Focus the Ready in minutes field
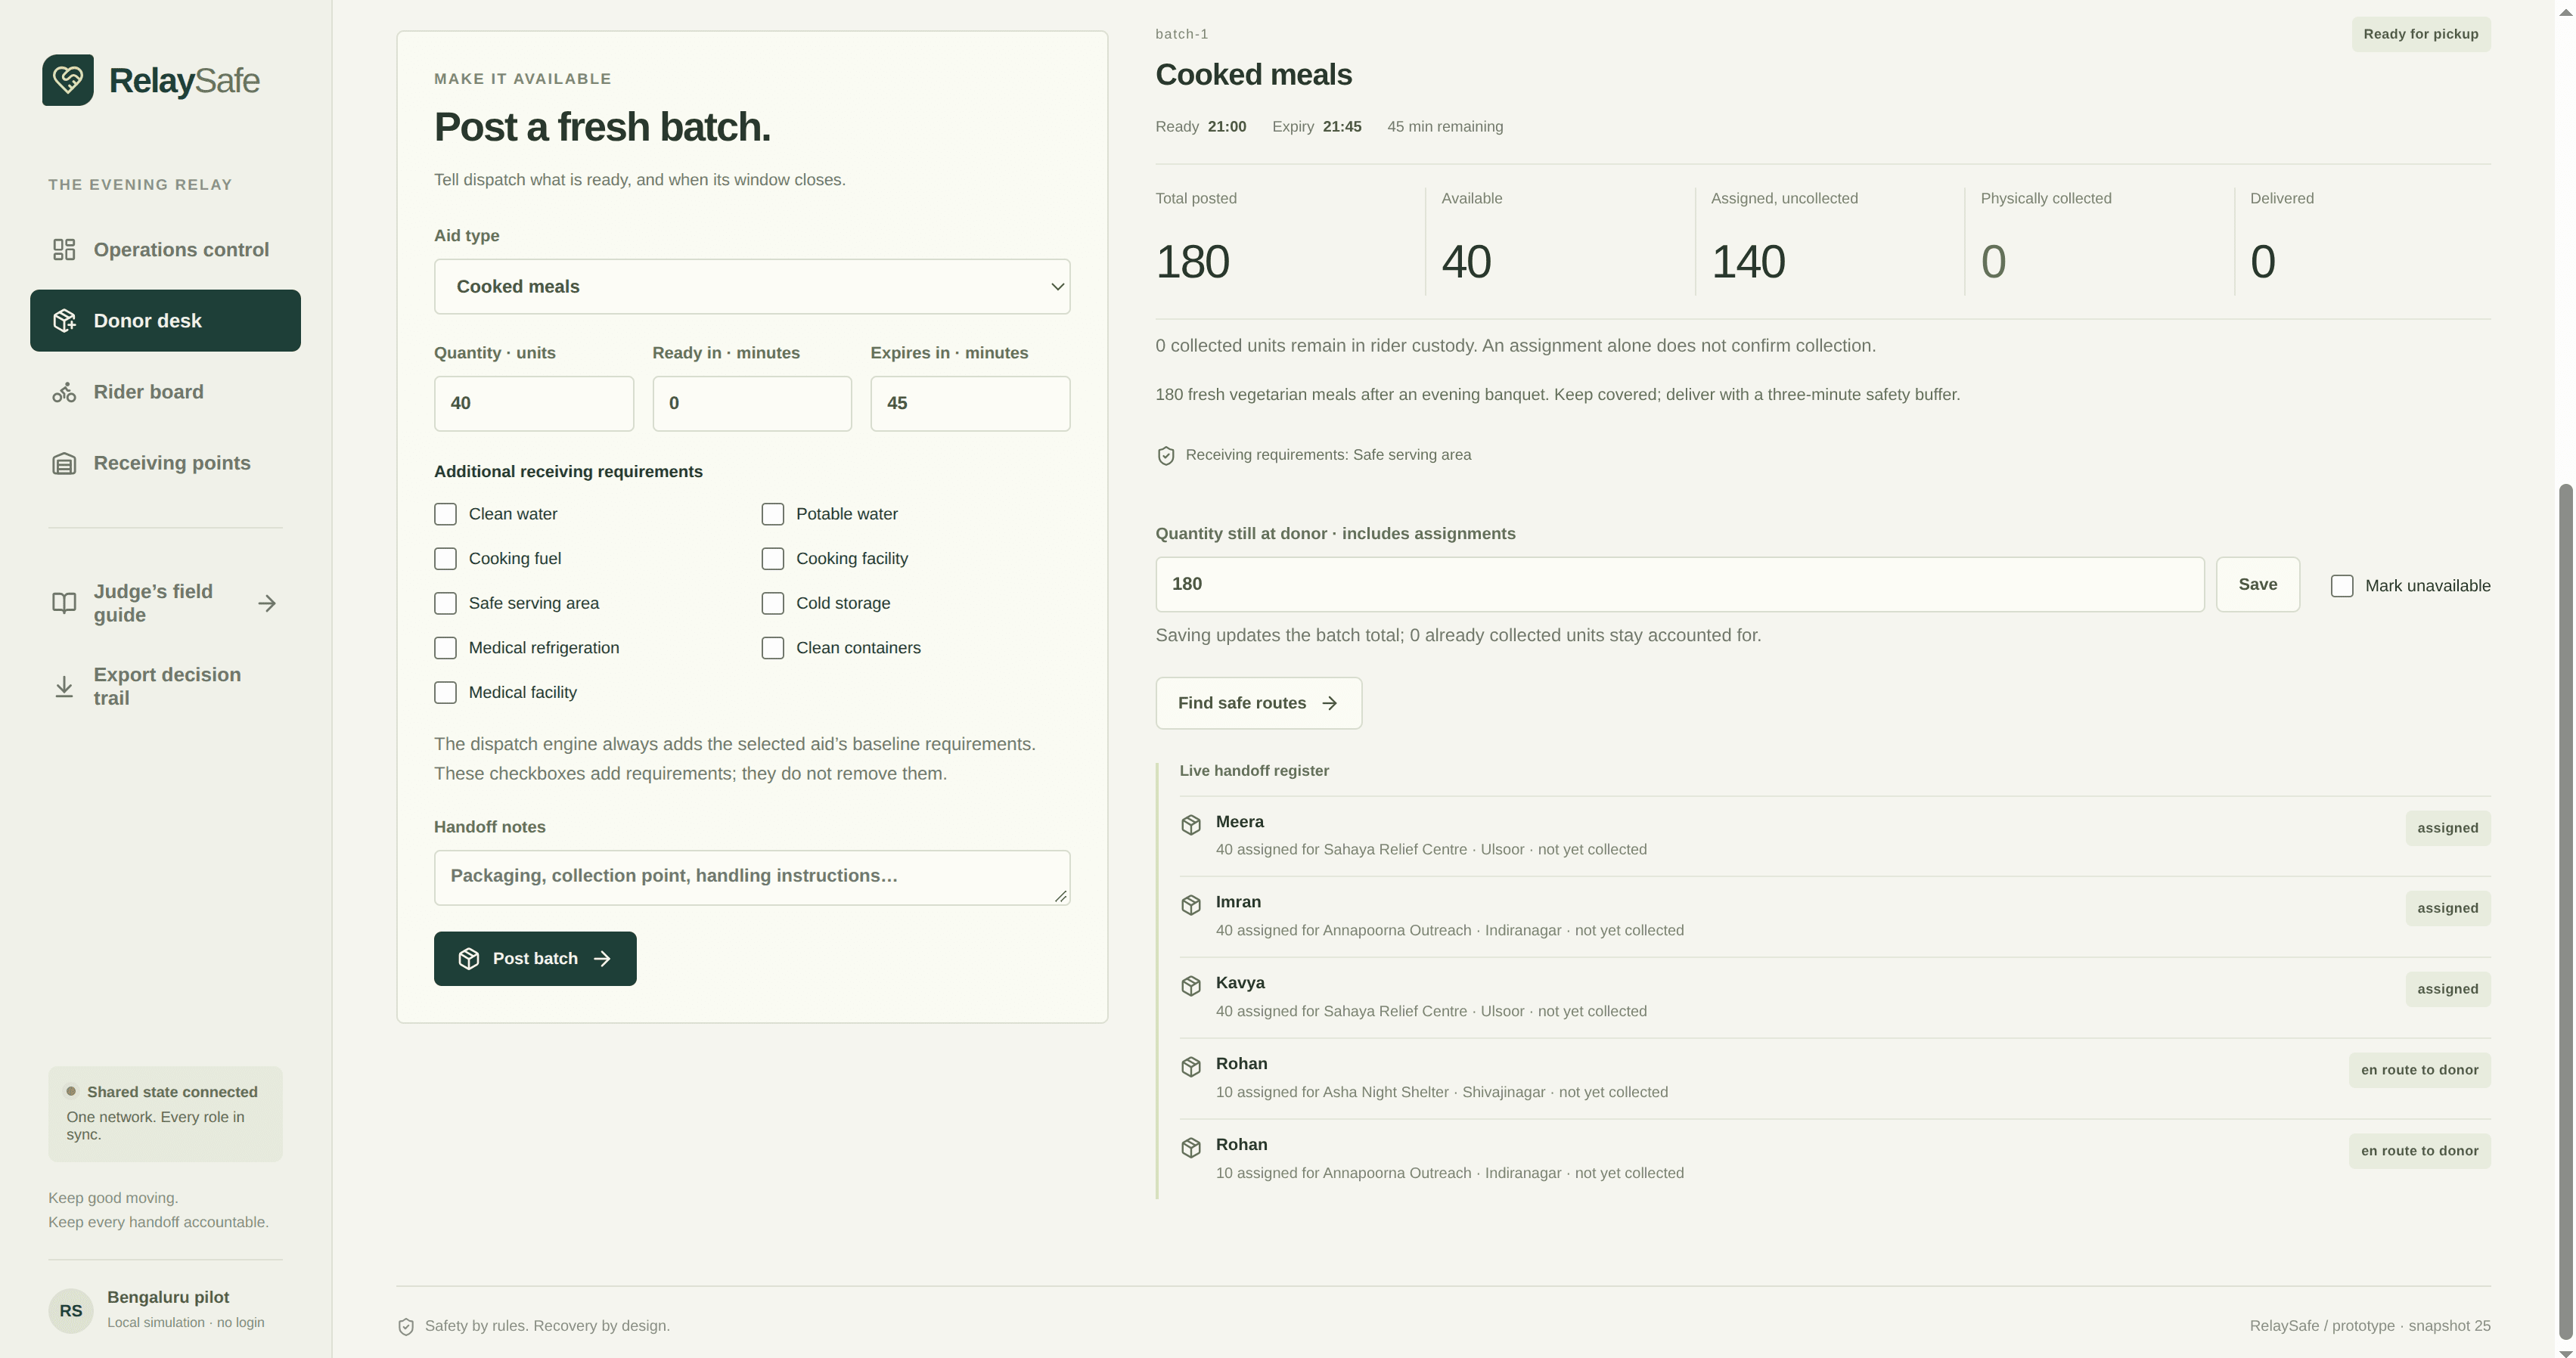The image size is (2576, 1358). pyautogui.click(x=752, y=404)
